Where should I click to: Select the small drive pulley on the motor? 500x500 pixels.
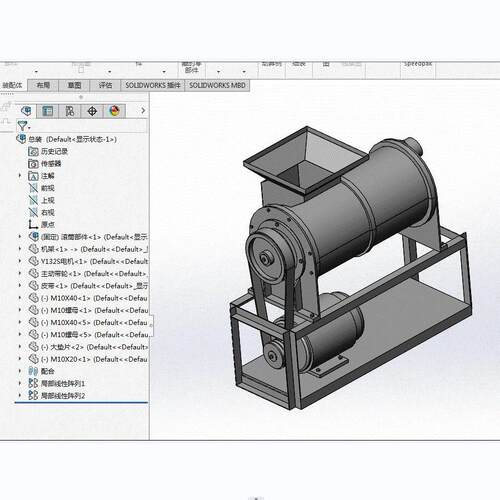click(274, 356)
